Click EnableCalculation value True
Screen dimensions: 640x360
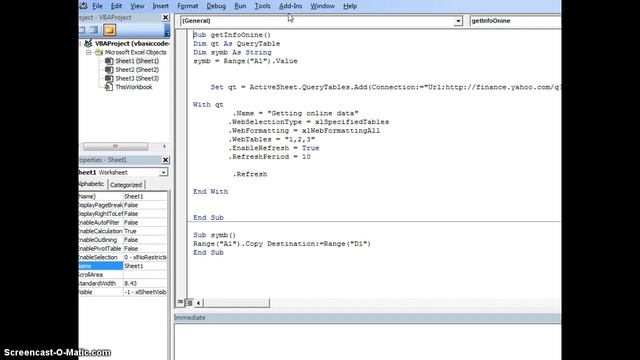pyautogui.click(x=145, y=231)
